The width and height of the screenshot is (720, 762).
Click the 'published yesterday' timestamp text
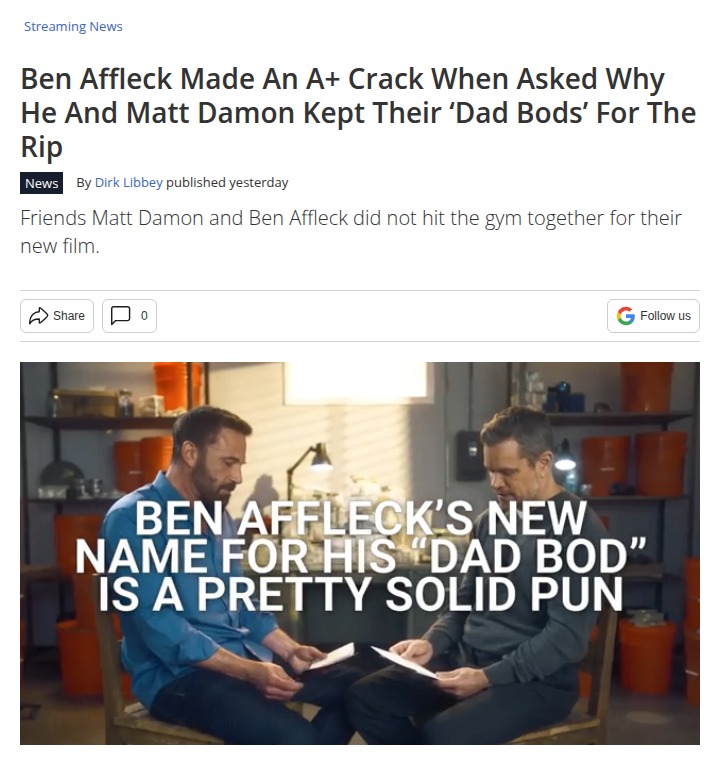click(x=227, y=183)
